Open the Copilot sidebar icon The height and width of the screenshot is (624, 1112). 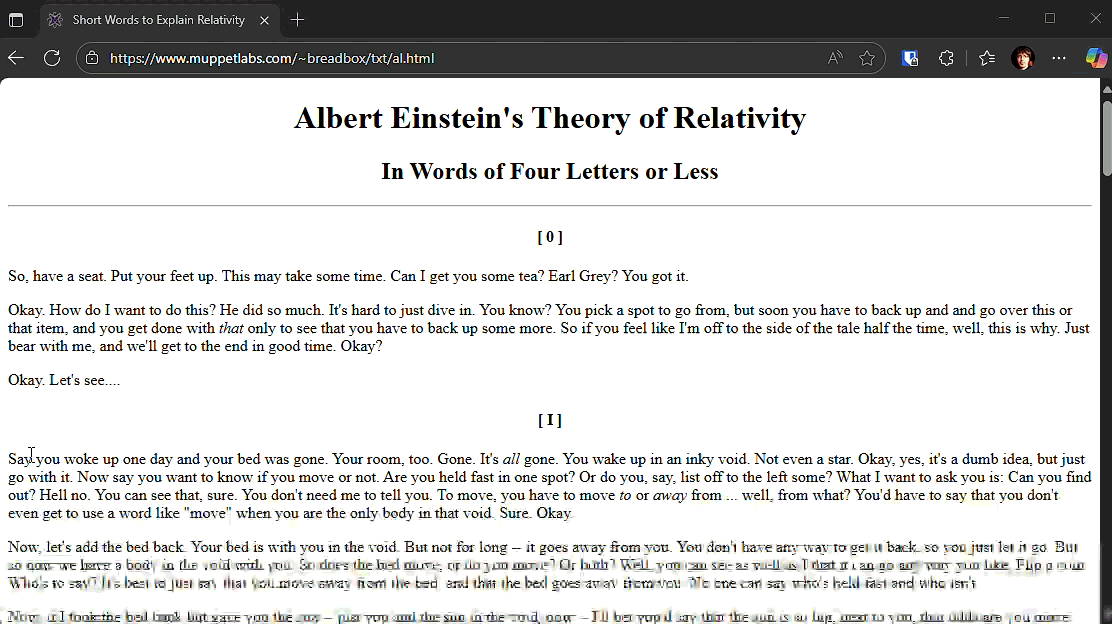[1096, 58]
